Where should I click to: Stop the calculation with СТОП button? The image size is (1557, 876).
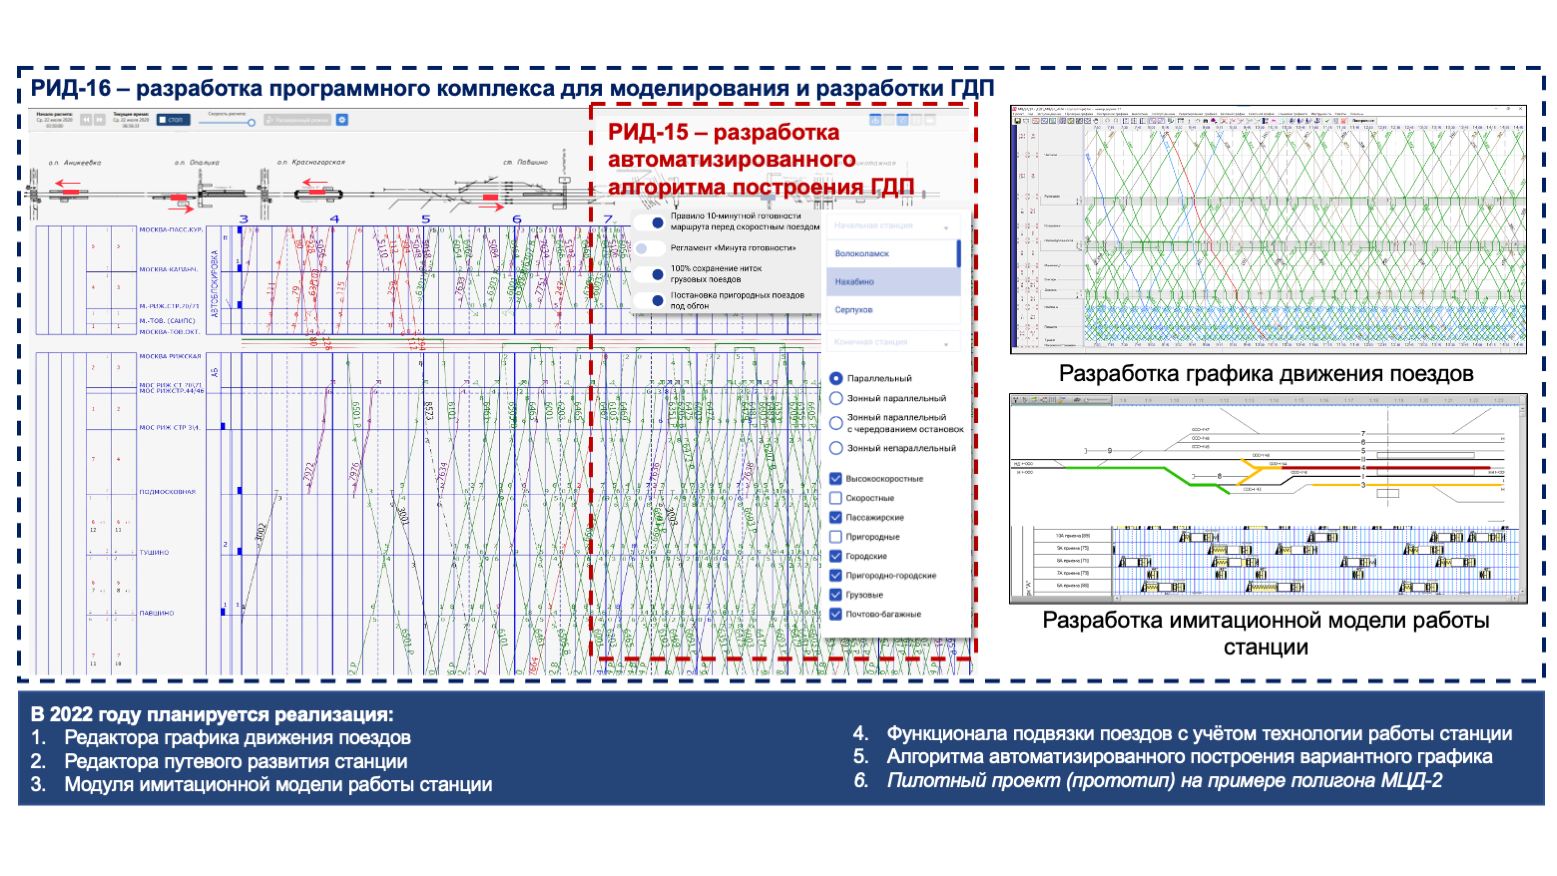click(x=173, y=120)
